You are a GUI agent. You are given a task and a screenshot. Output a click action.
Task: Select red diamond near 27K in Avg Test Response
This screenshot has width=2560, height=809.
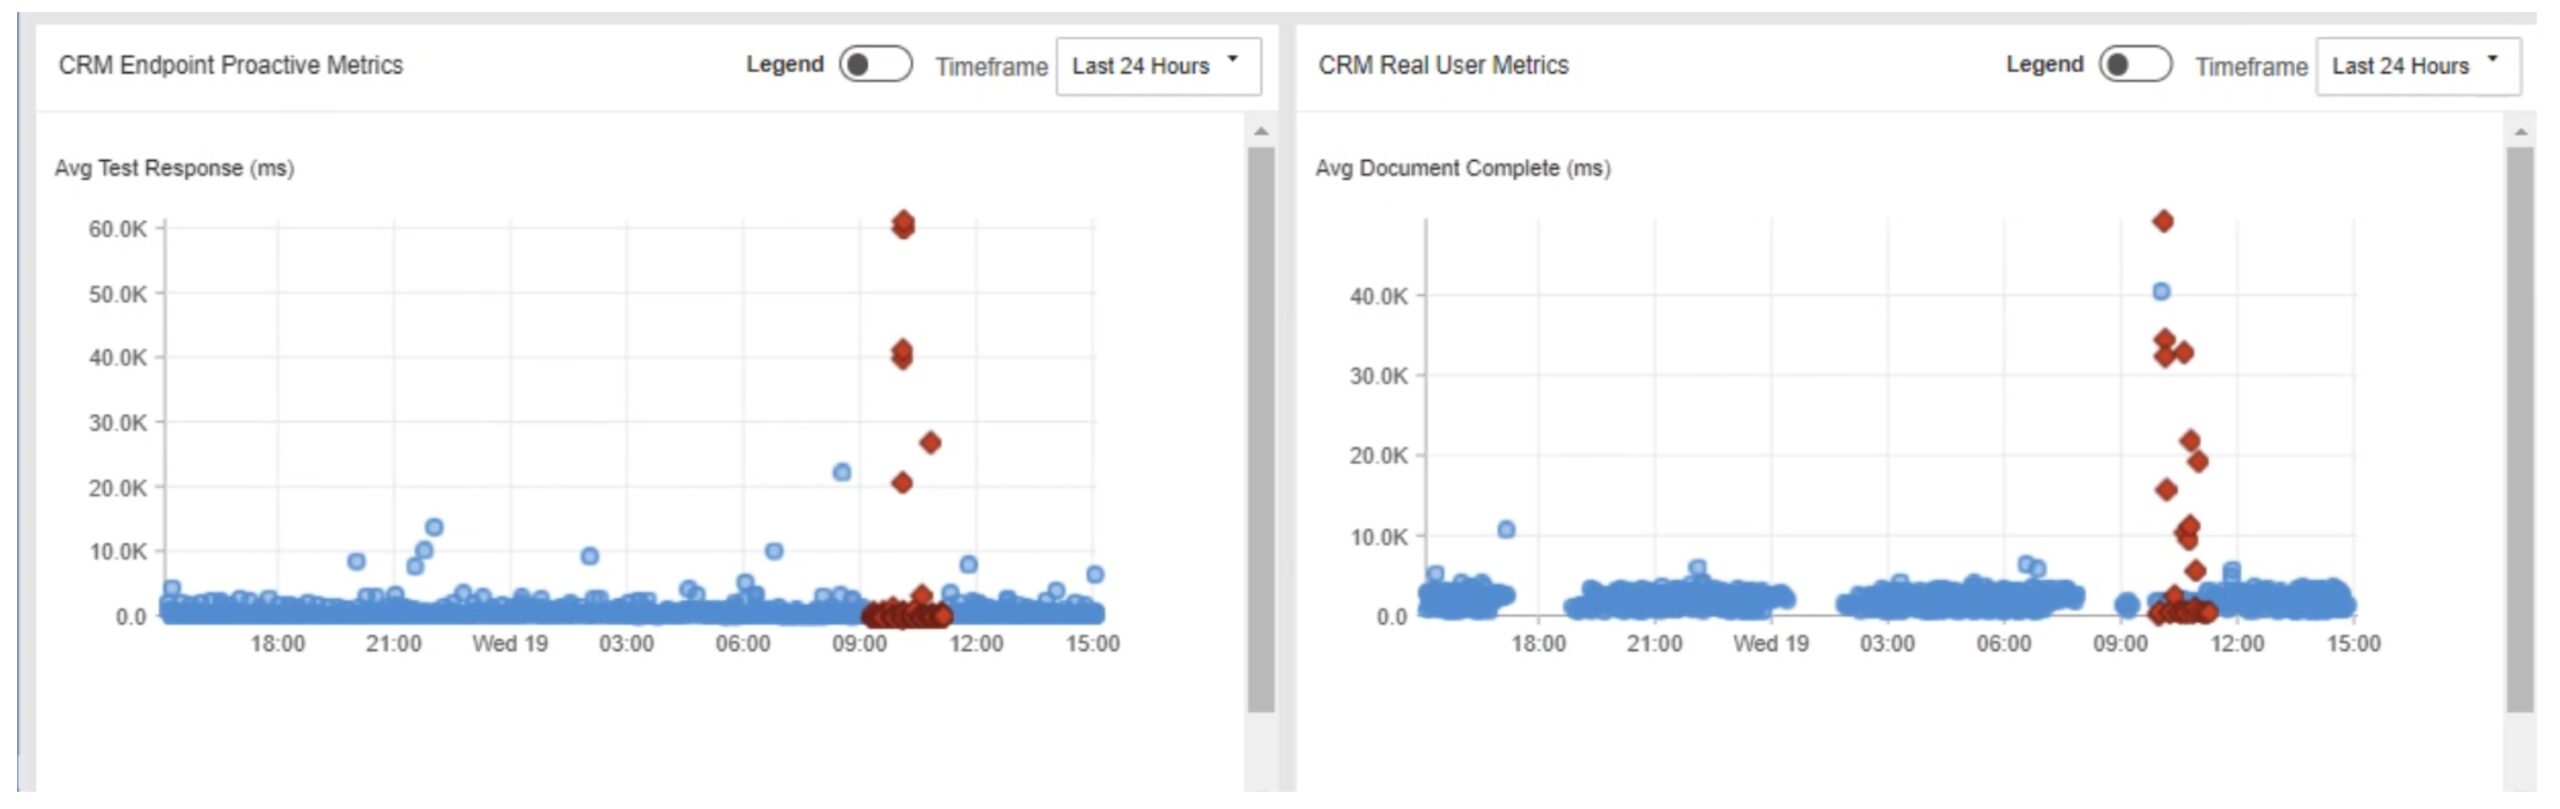coord(930,443)
